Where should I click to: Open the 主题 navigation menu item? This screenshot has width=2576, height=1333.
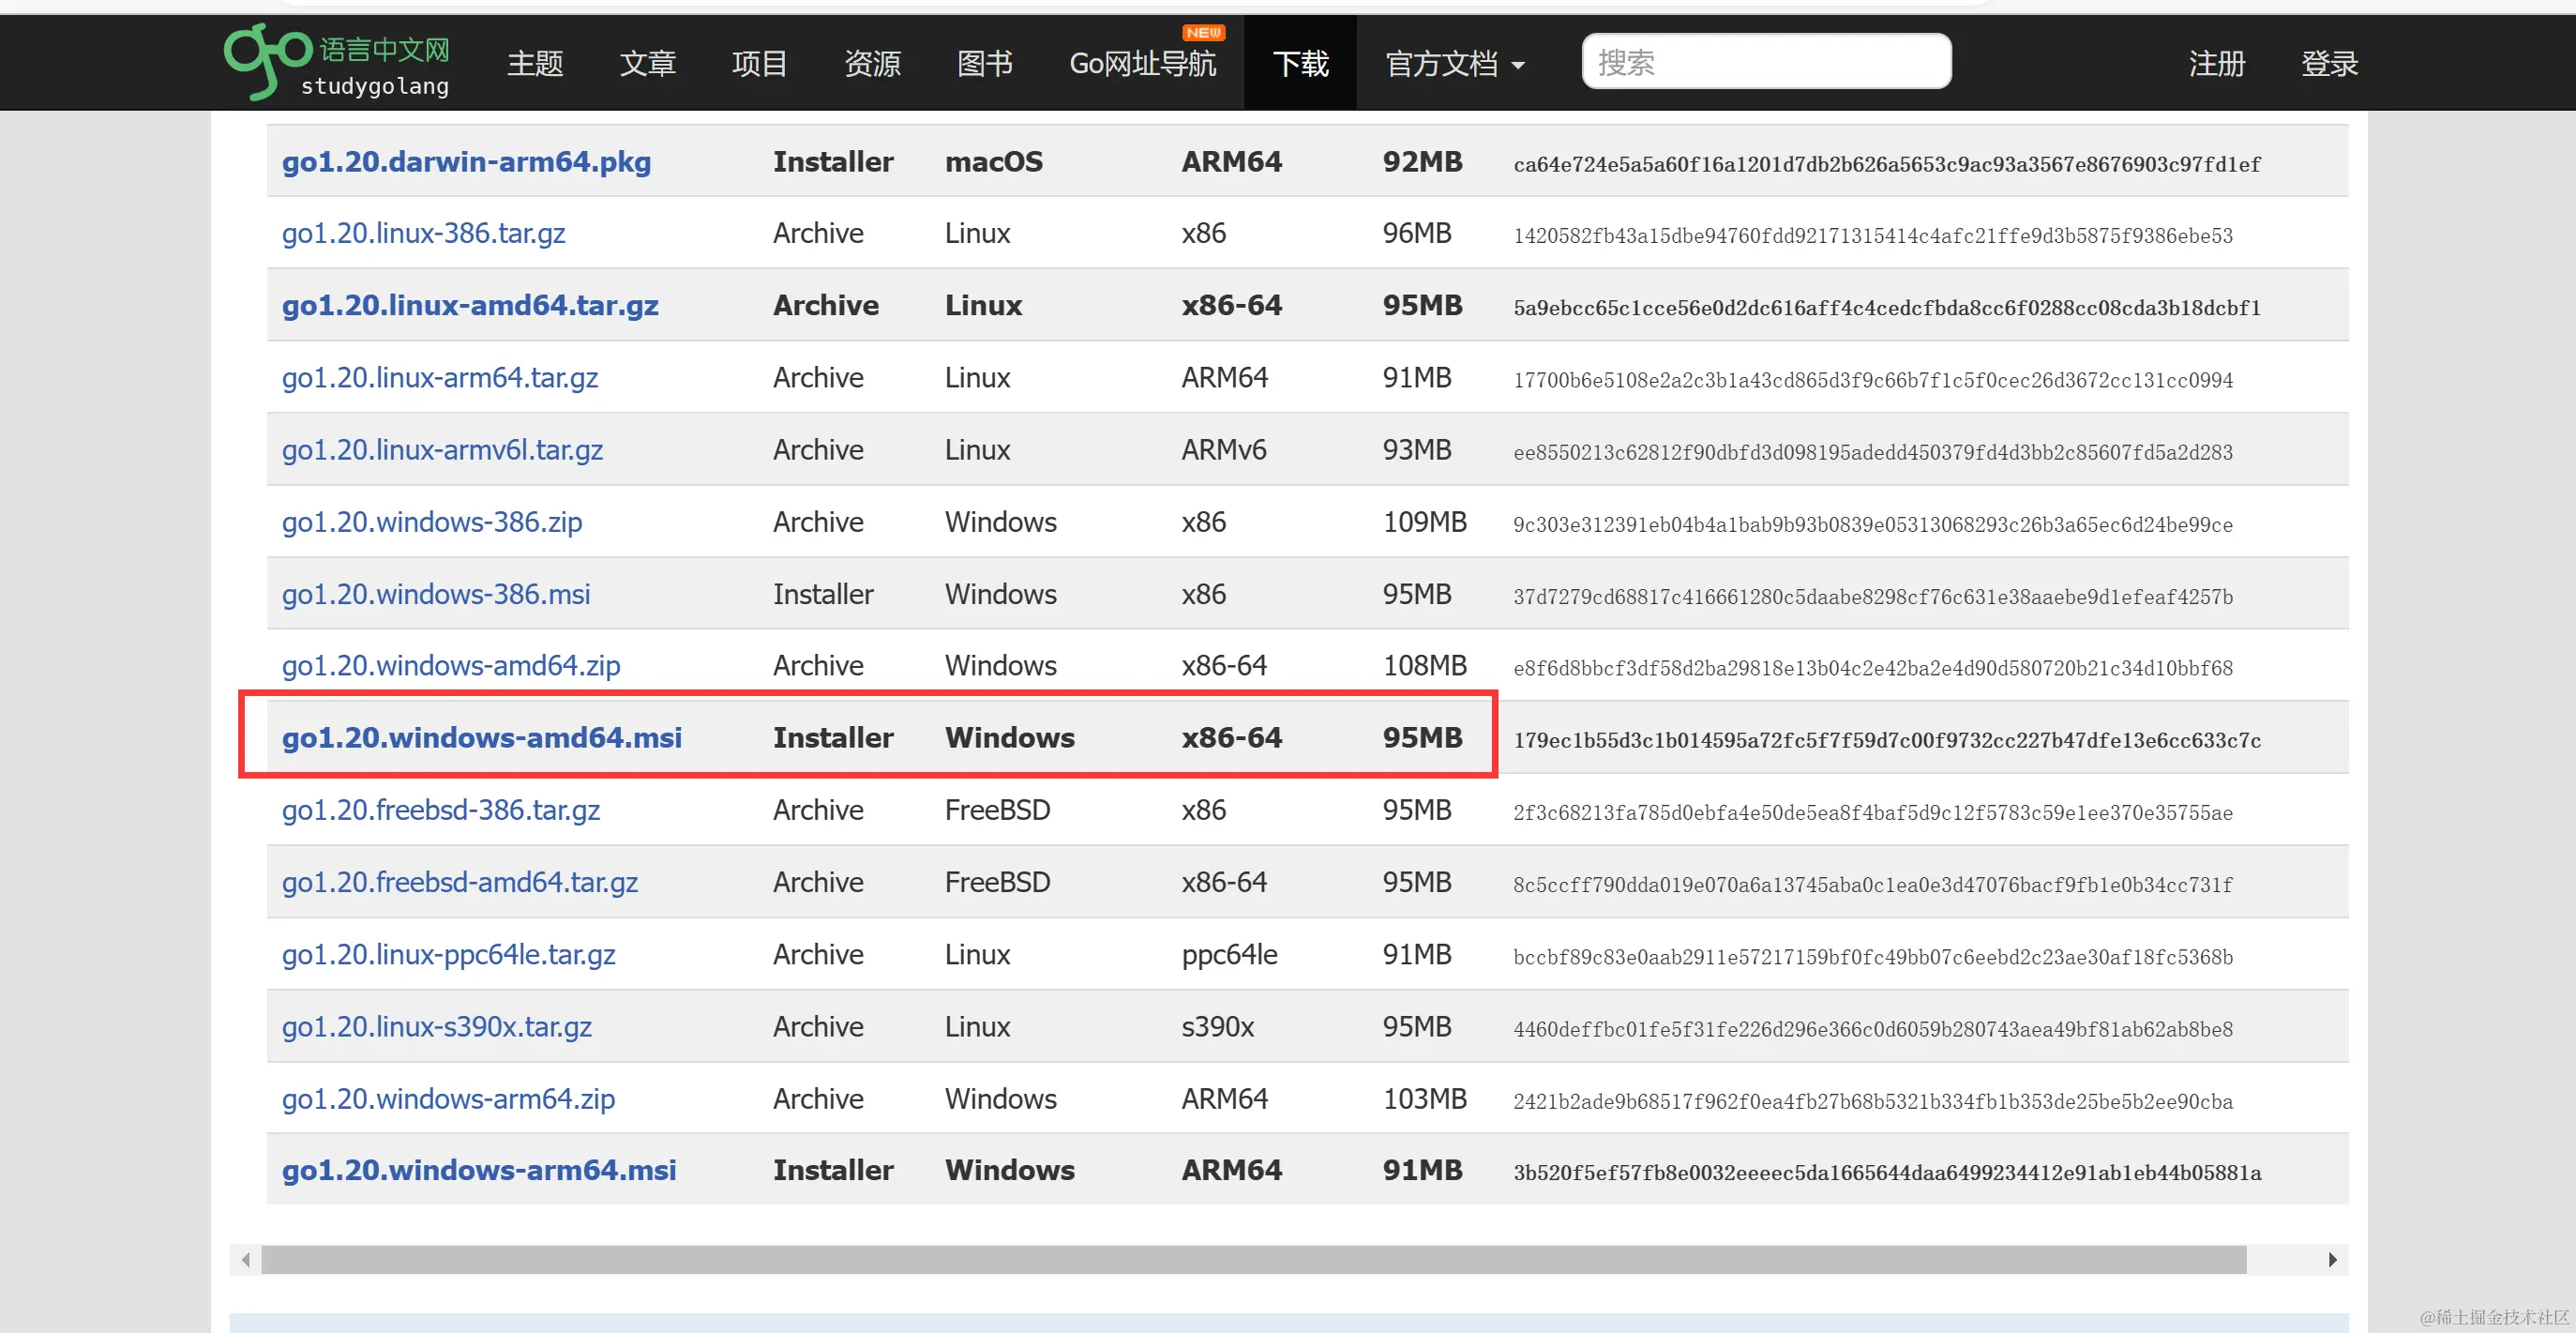pos(535,64)
